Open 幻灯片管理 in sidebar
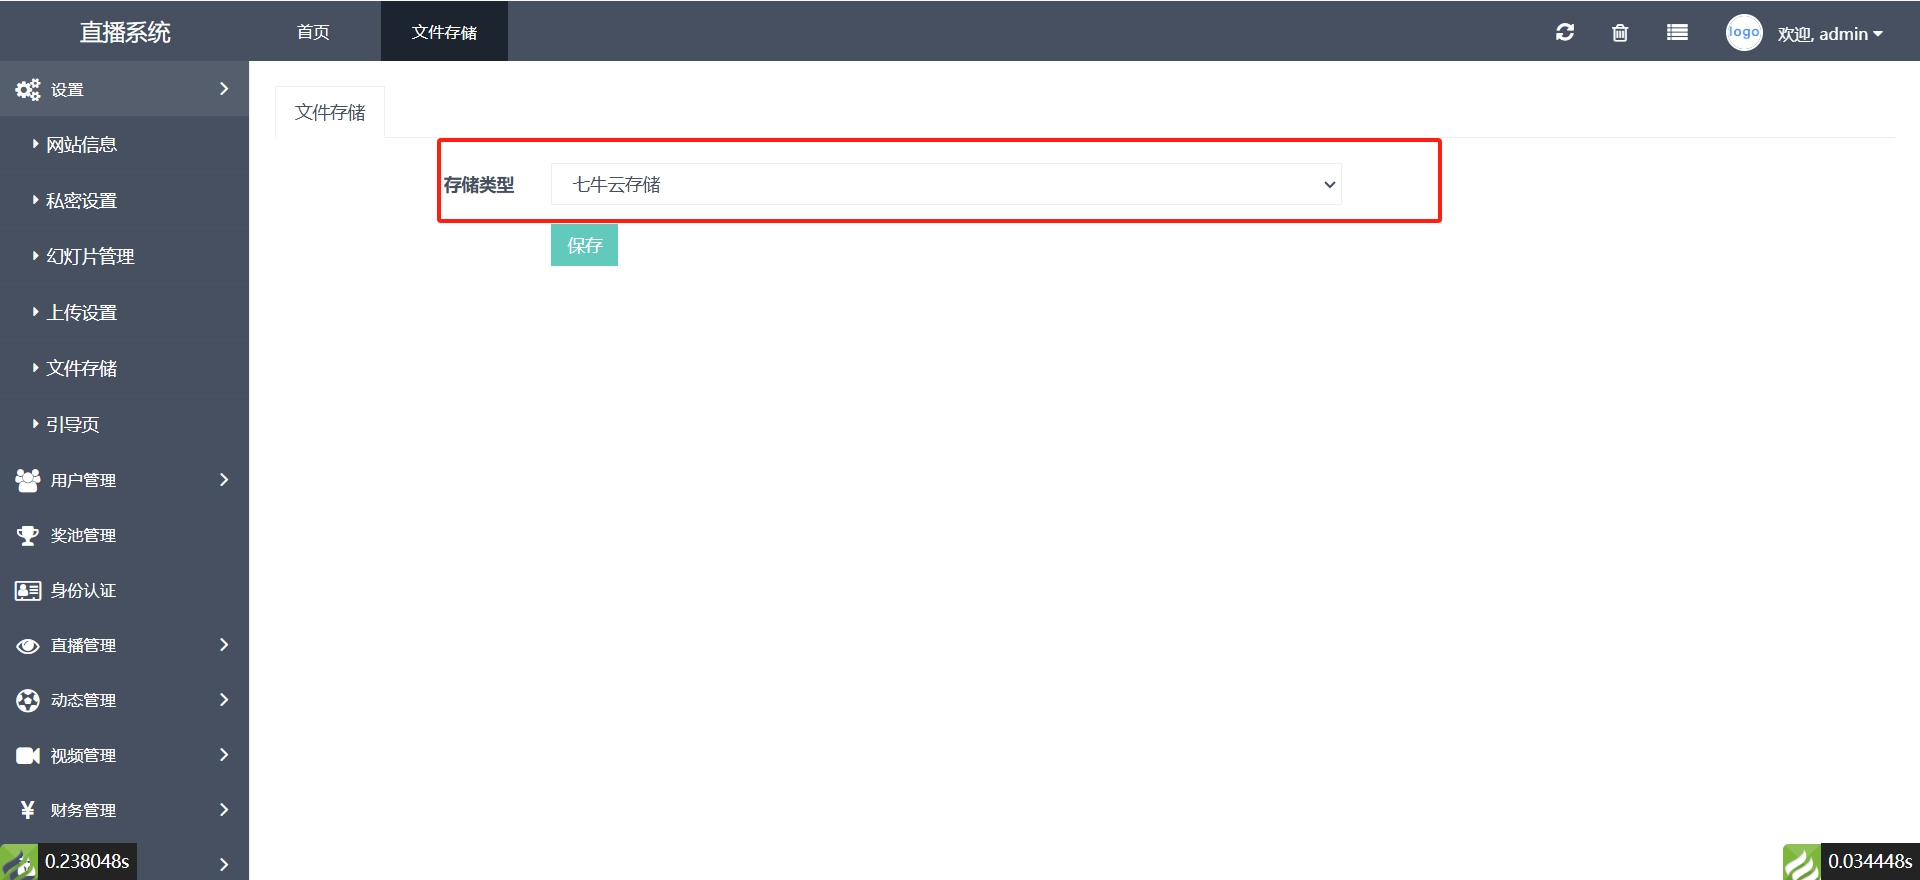This screenshot has height=880, width=1920. [90, 257]
